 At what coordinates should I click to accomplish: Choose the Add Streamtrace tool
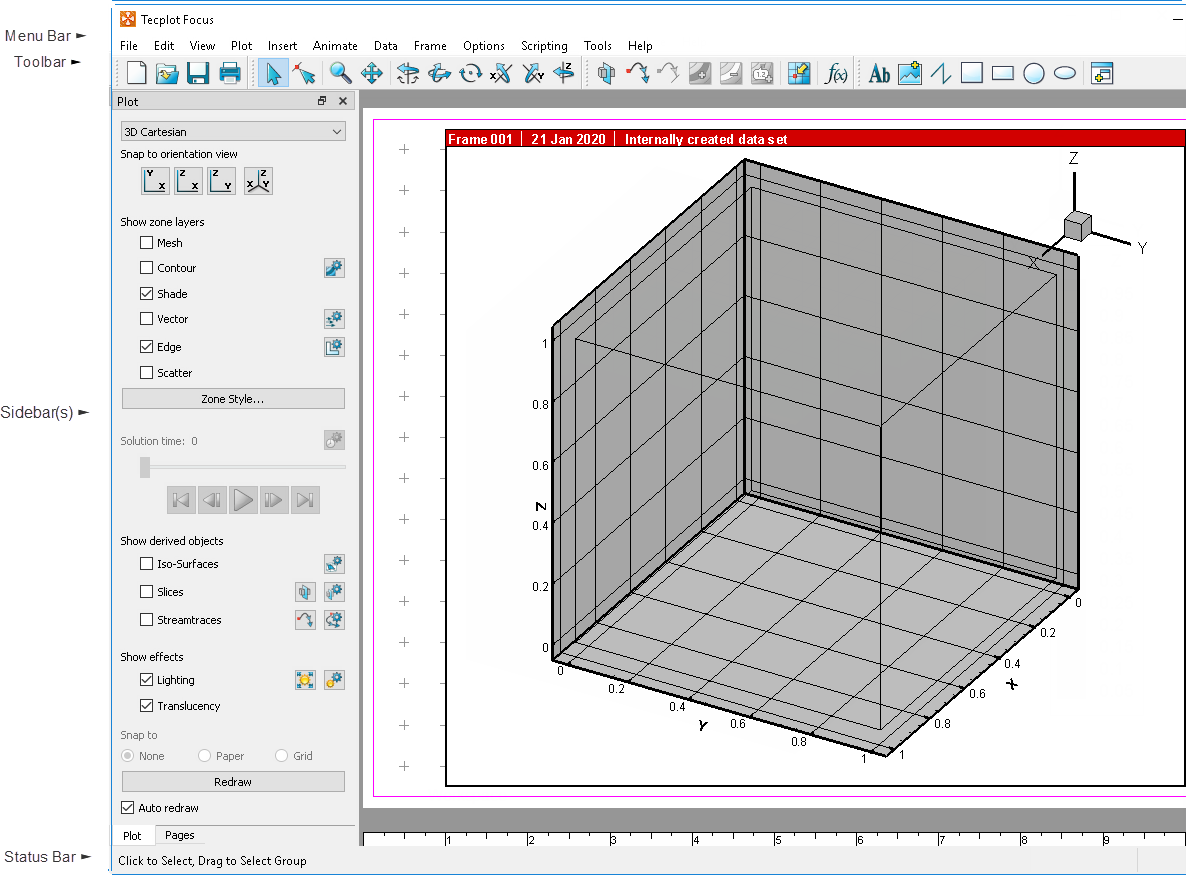pyautogui.click(x=638, y=73)
